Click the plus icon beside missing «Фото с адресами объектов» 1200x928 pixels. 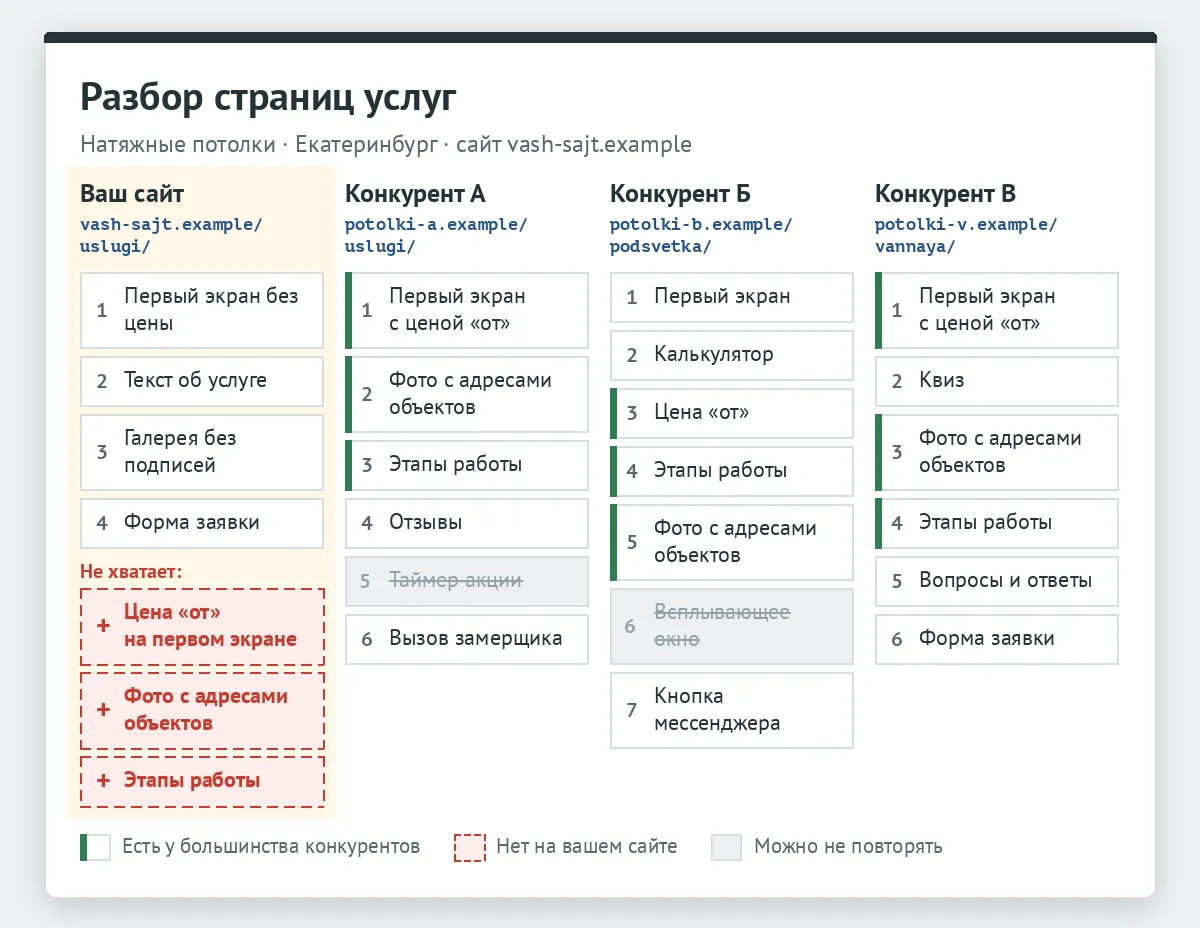pyautogui.click(x=103, y=710)
